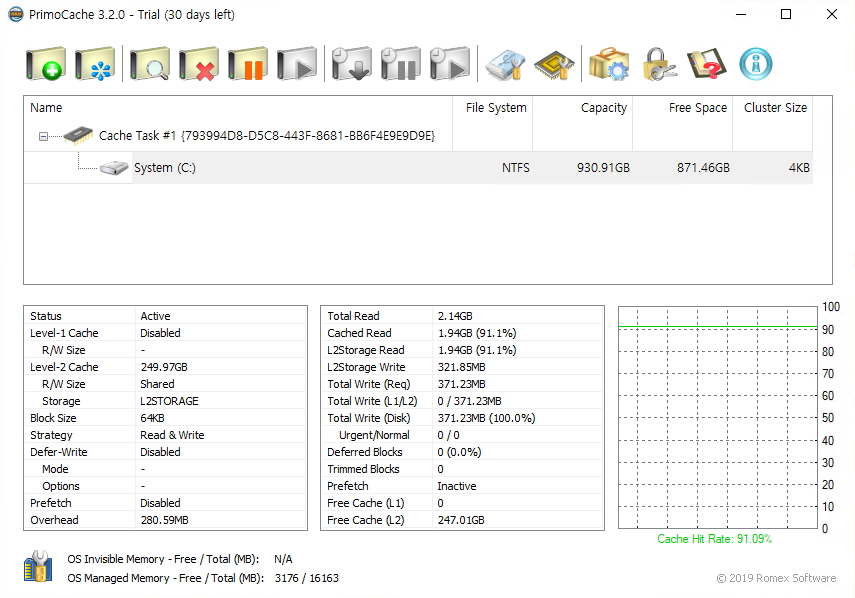Click the Prefetch status value Inactive
This screenshot has height=598, width=855.
coord(457,486)
